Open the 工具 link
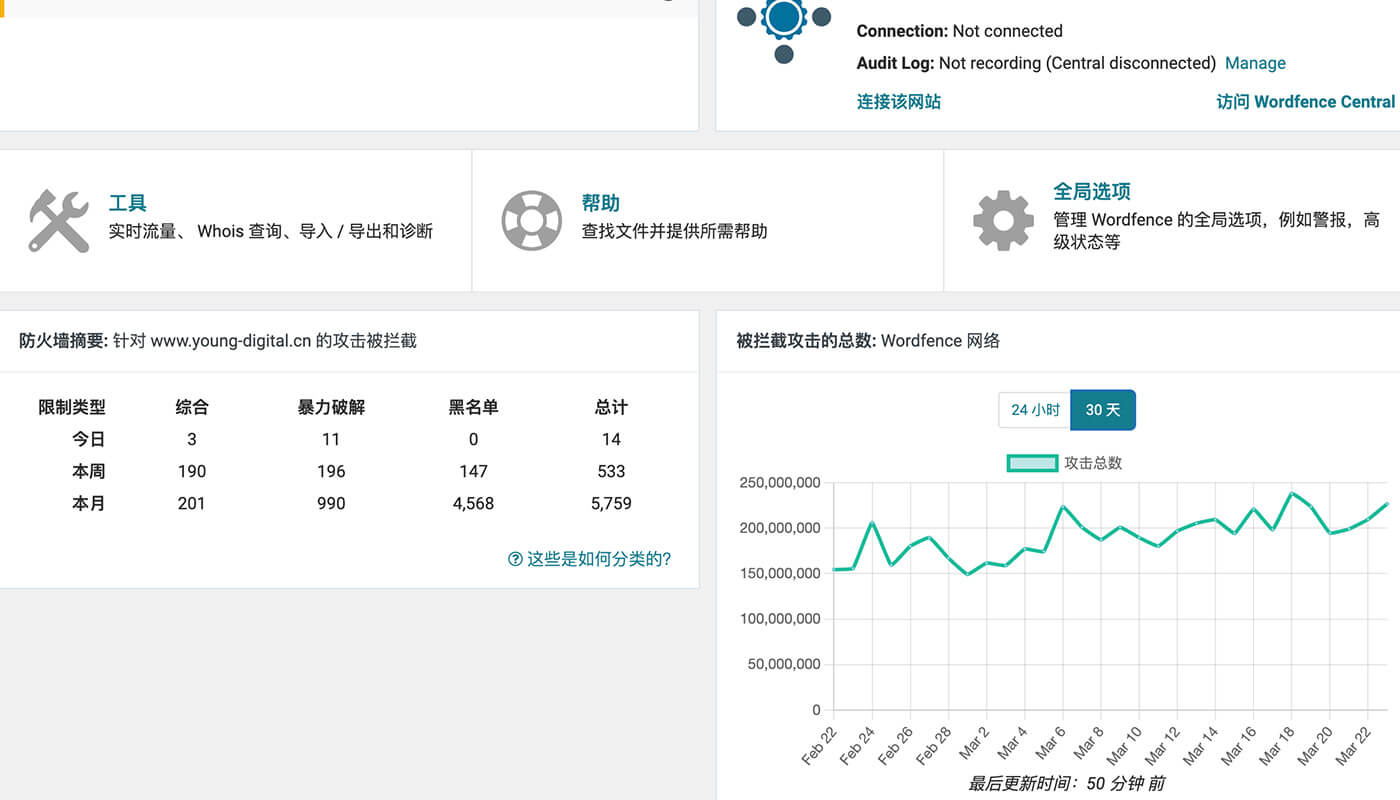The image size is (1400, 800). click(x=128, y=203)
